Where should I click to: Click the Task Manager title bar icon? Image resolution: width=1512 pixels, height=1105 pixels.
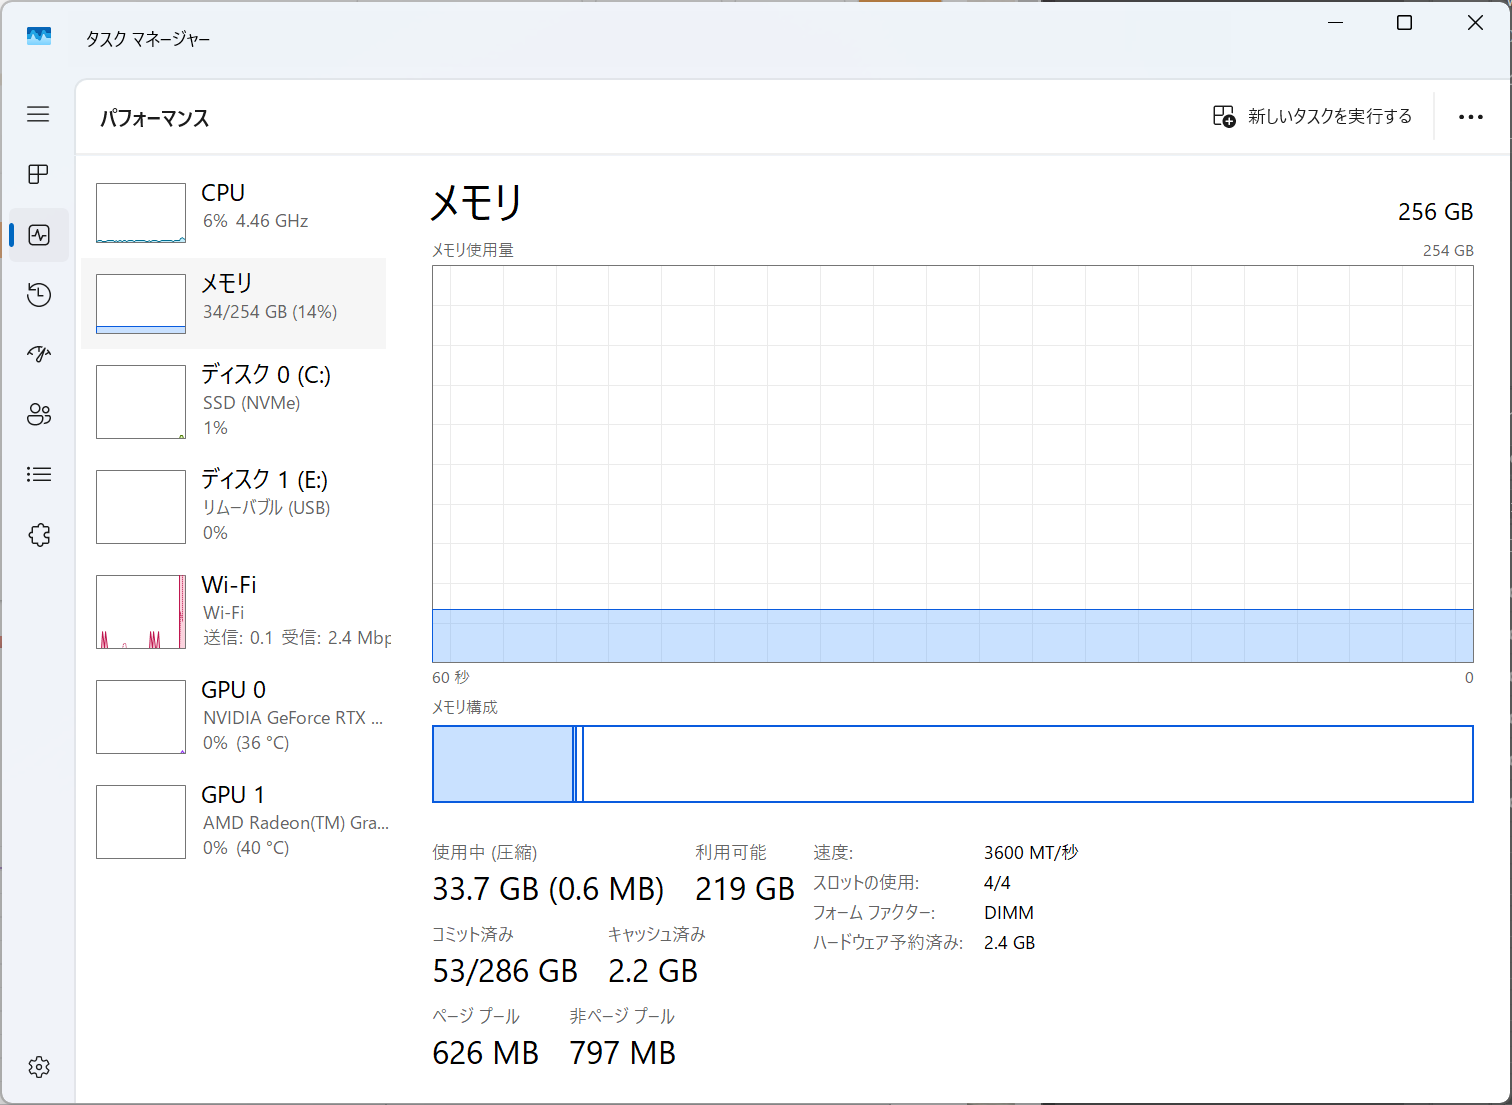[39, 37]
